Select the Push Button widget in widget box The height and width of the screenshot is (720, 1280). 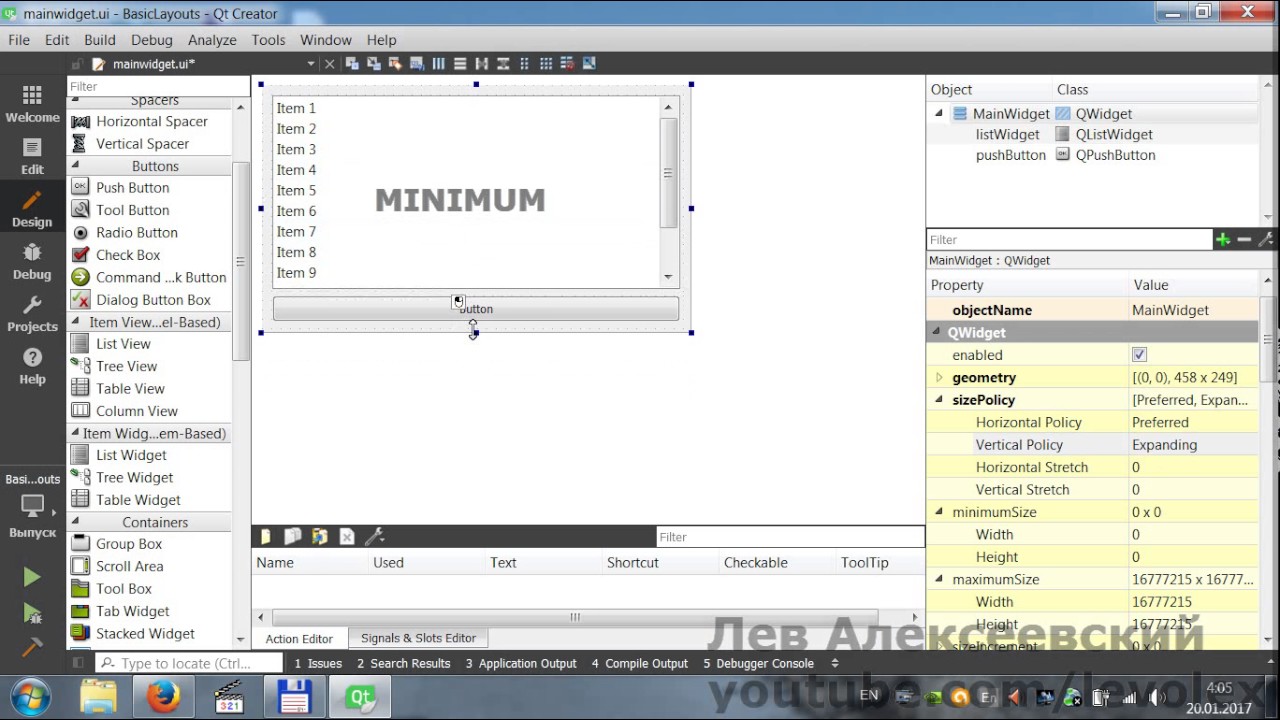point(132,188)
